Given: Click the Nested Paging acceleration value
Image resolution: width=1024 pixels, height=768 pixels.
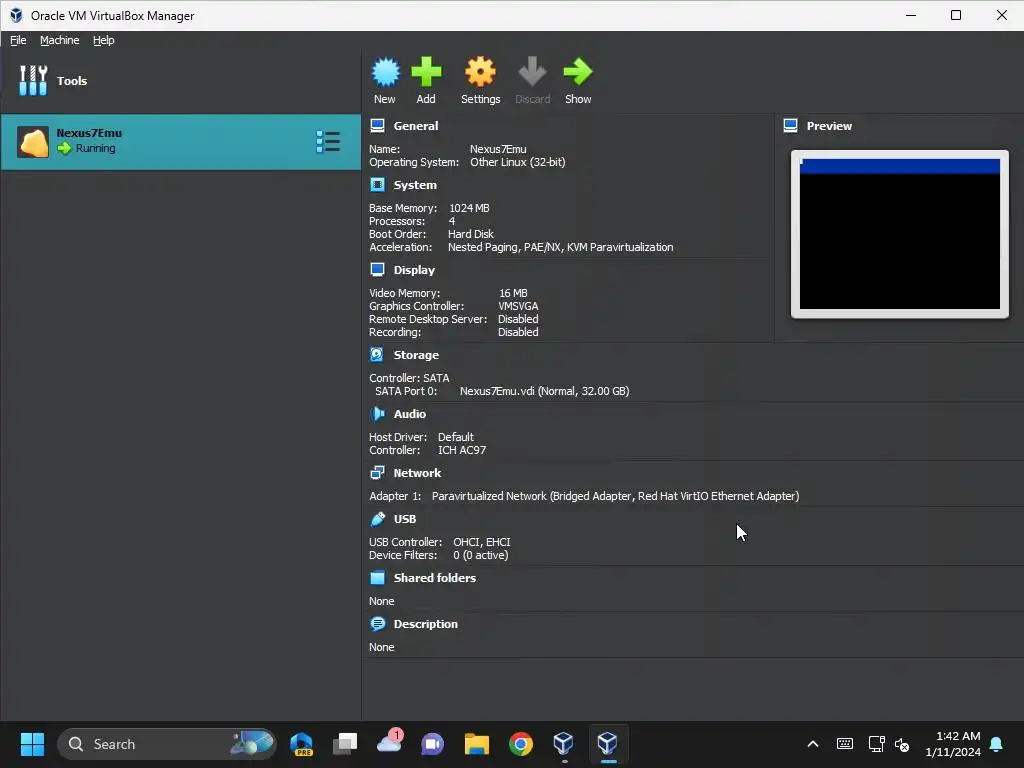Looking at the screenshot, I should pyautogui.click(x=560, y=247).
